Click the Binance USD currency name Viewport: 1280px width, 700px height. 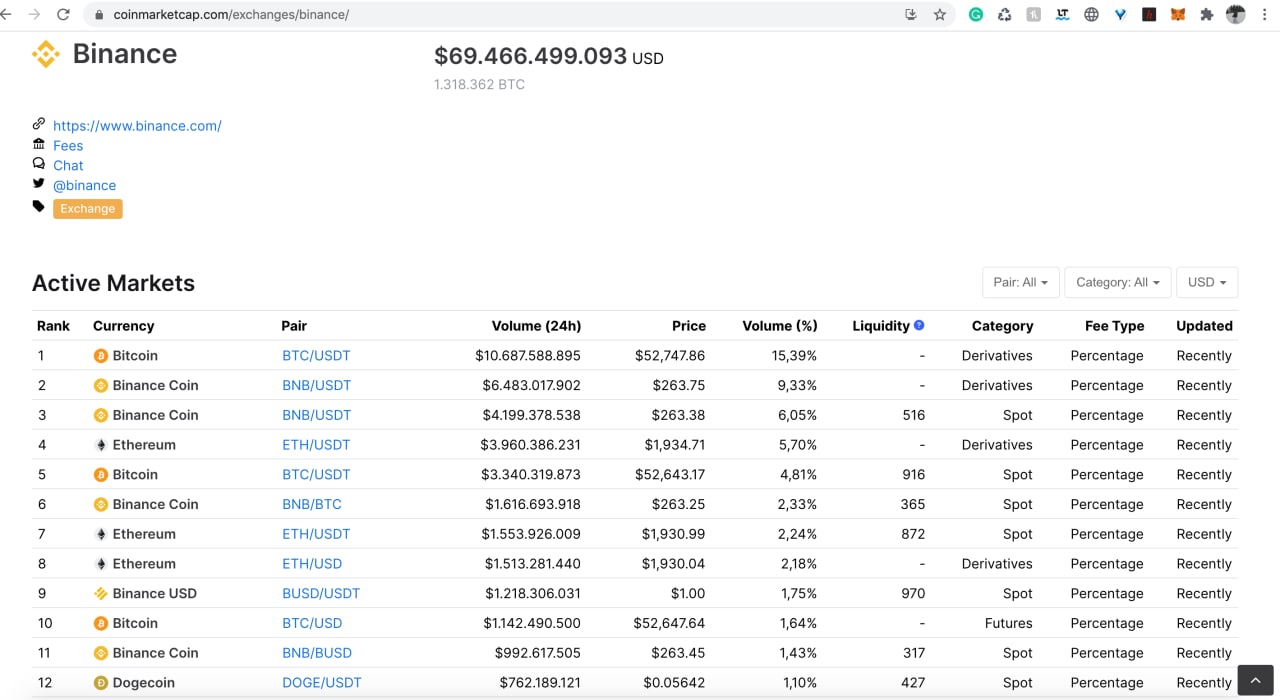click(x=155, y=594)
